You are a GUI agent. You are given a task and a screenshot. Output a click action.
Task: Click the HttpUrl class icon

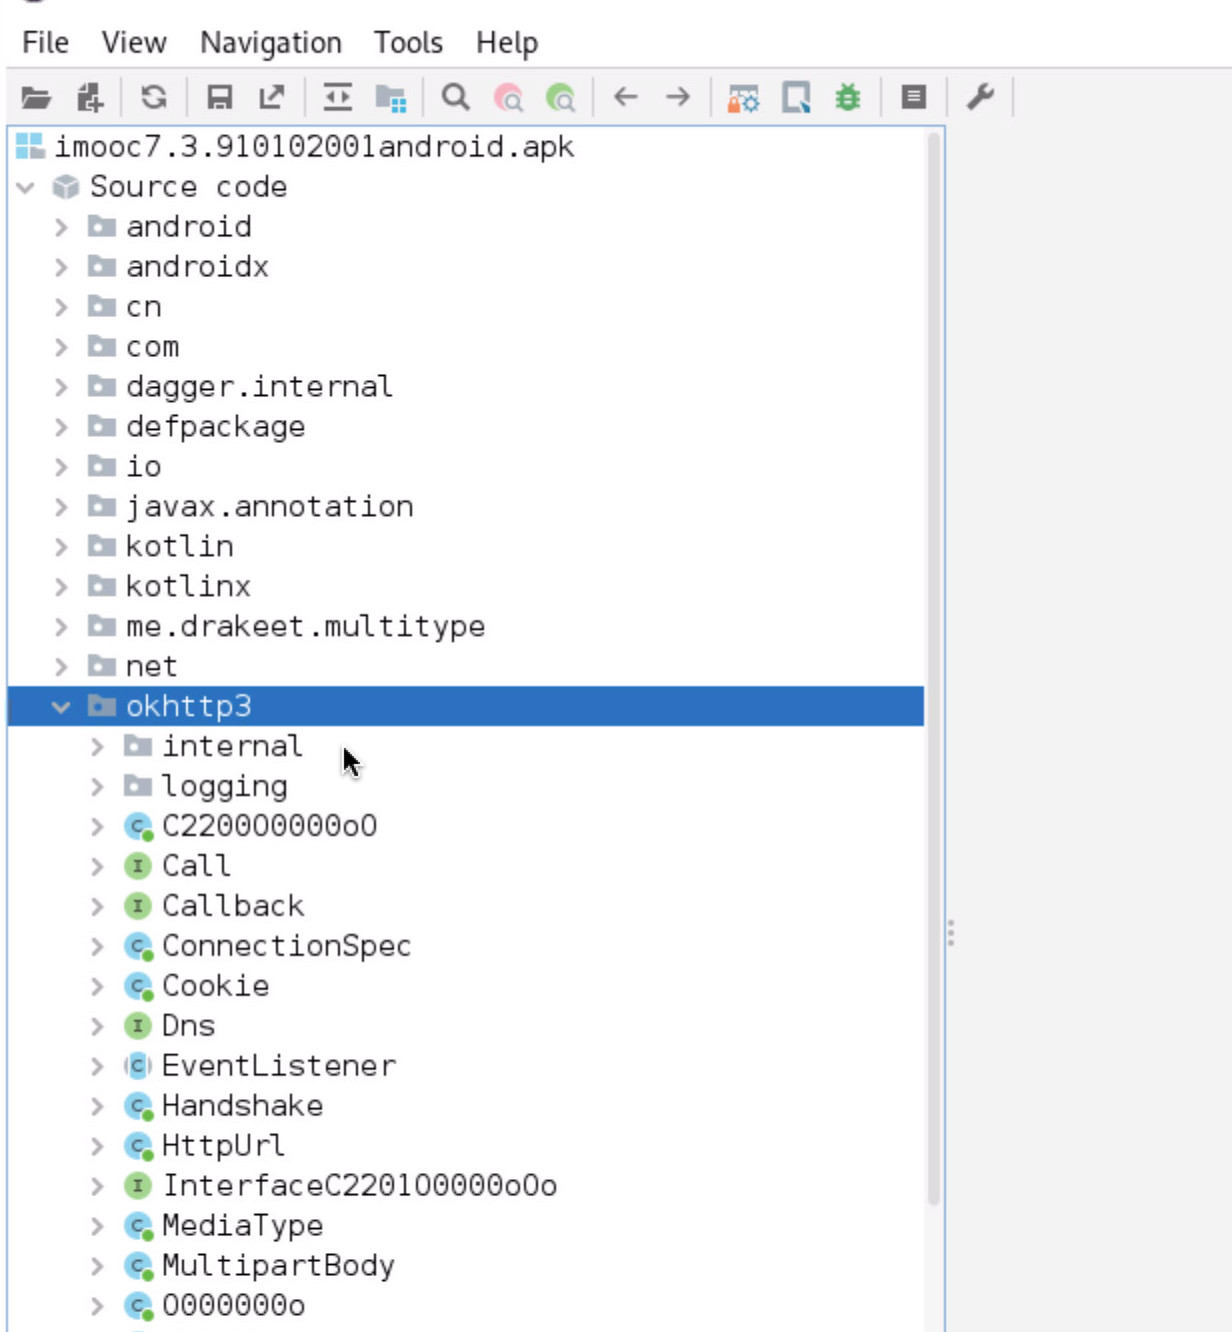click(x=138, y=1146)
